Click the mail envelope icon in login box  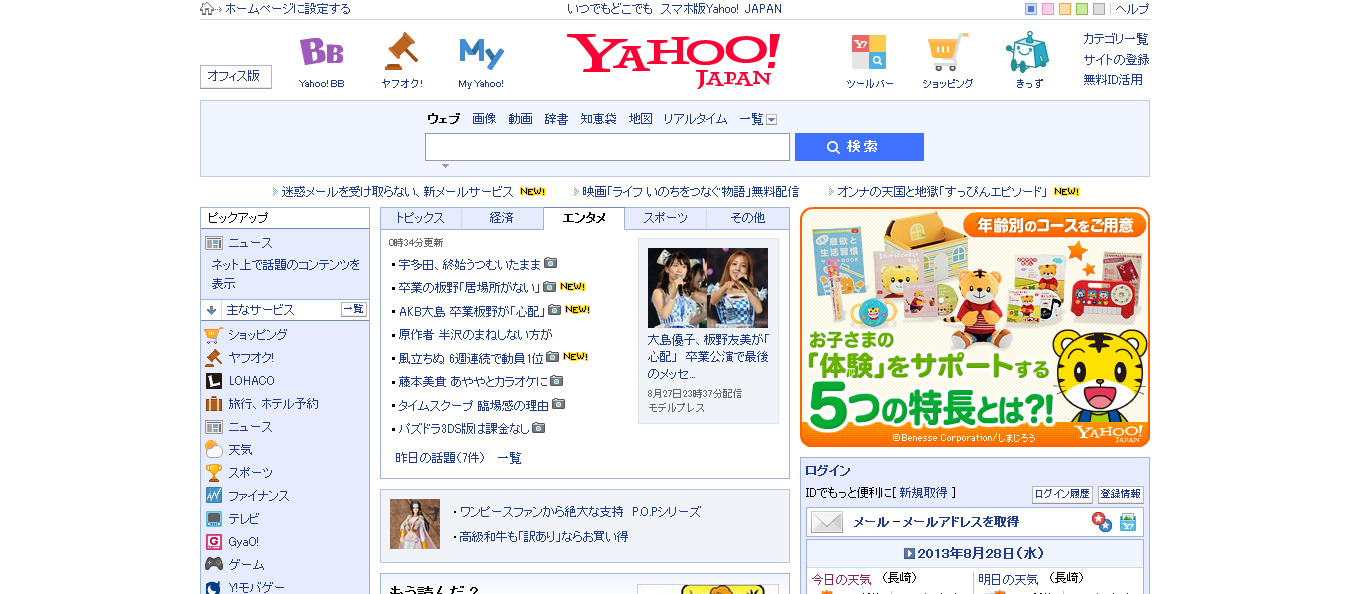click(x=827, y=522)
